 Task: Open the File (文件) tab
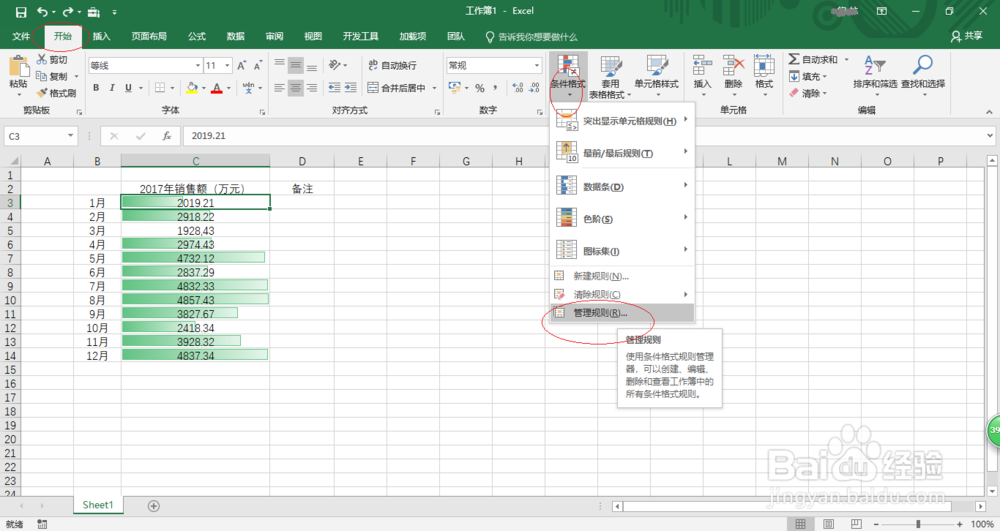21,36
